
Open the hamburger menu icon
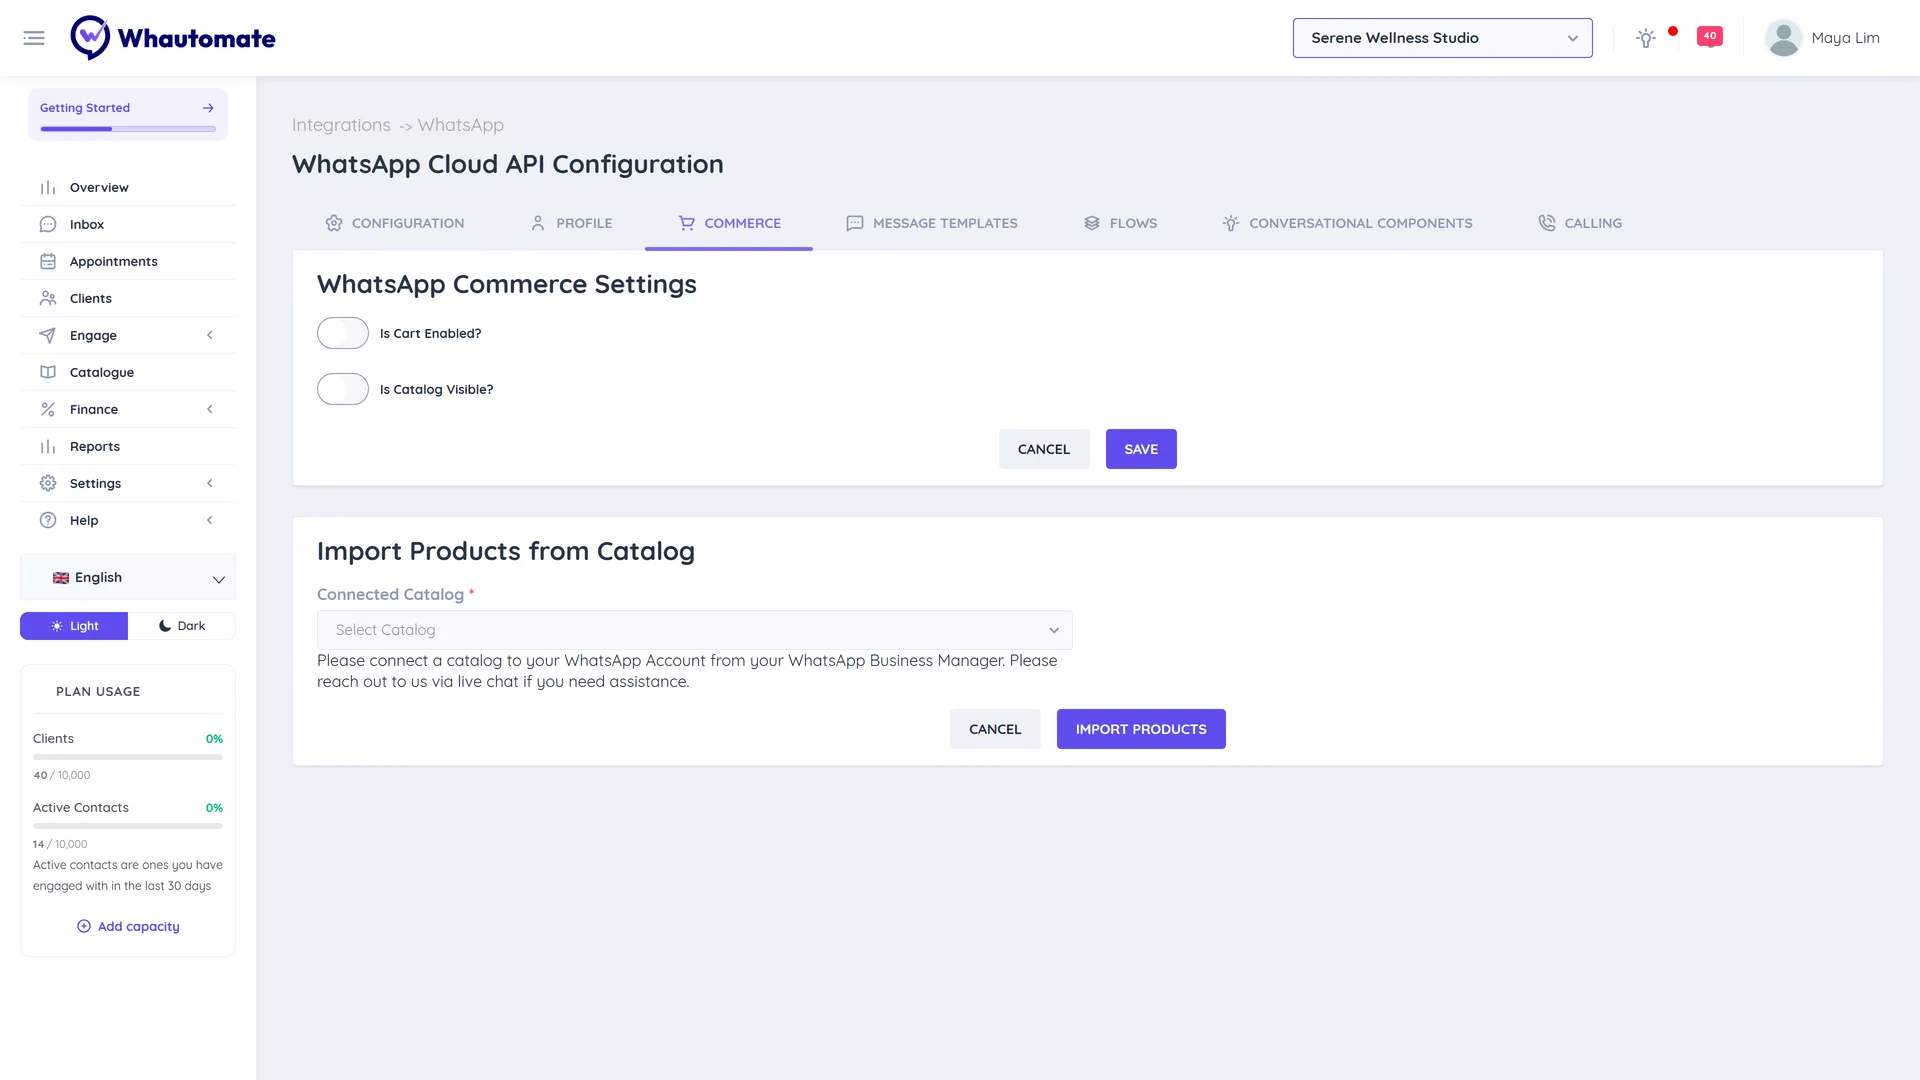34,38
